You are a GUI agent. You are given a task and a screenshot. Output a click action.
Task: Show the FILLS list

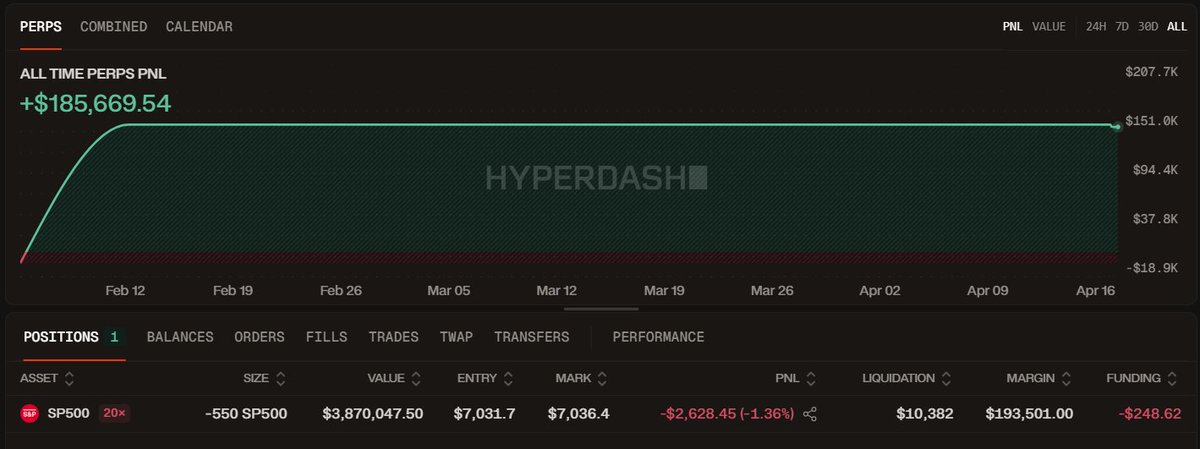coord(326,337)
